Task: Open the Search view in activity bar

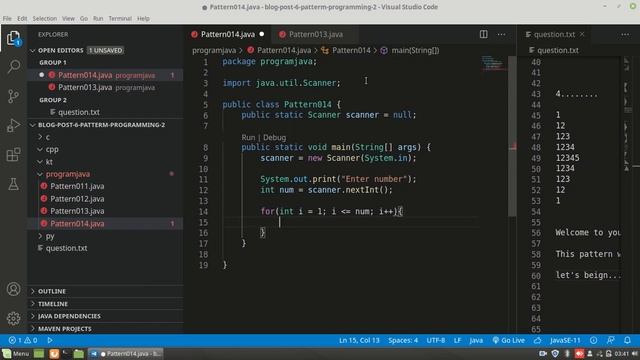Action: pyautogui.click(x=13, y=66)
